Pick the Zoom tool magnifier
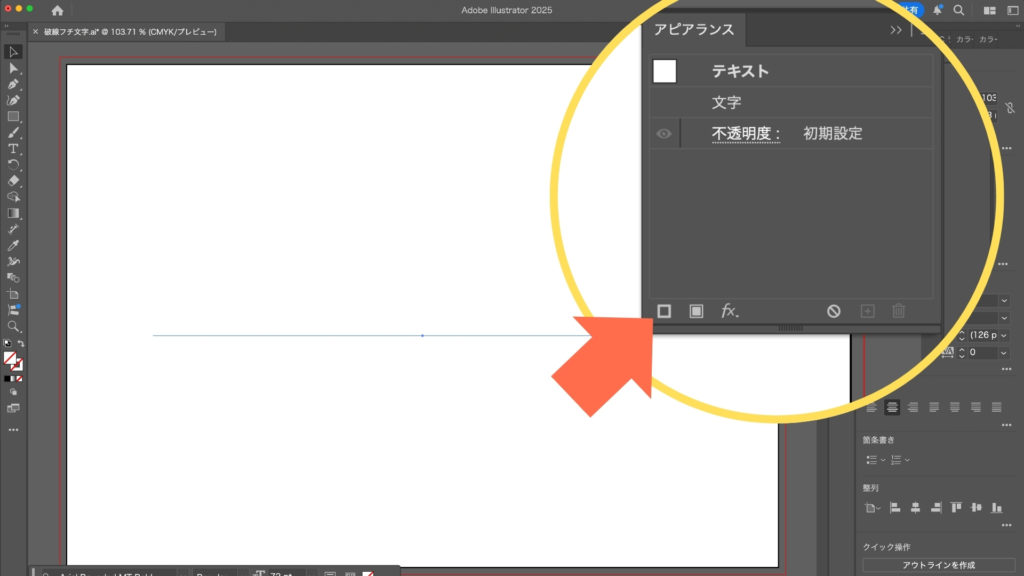Screen dimensions: 1024x576 coord(14,326)
